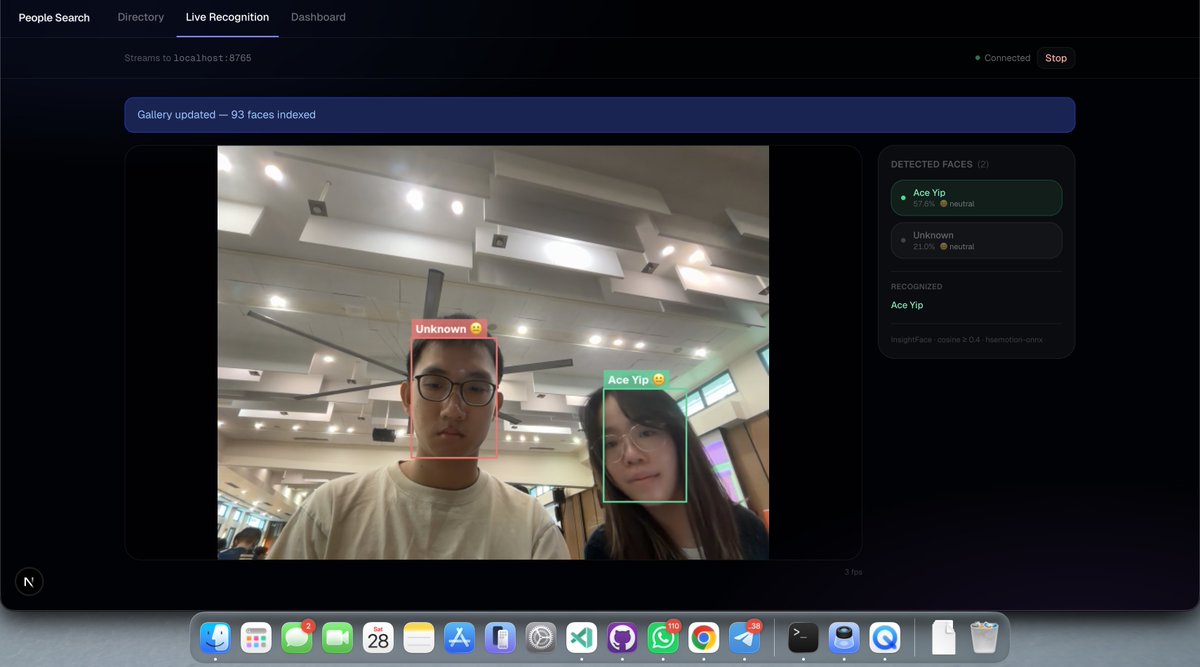This screenshot has width=1200, height=667.
Task: Select the Ace Yip detected face card
Action: tap(976, 198)
